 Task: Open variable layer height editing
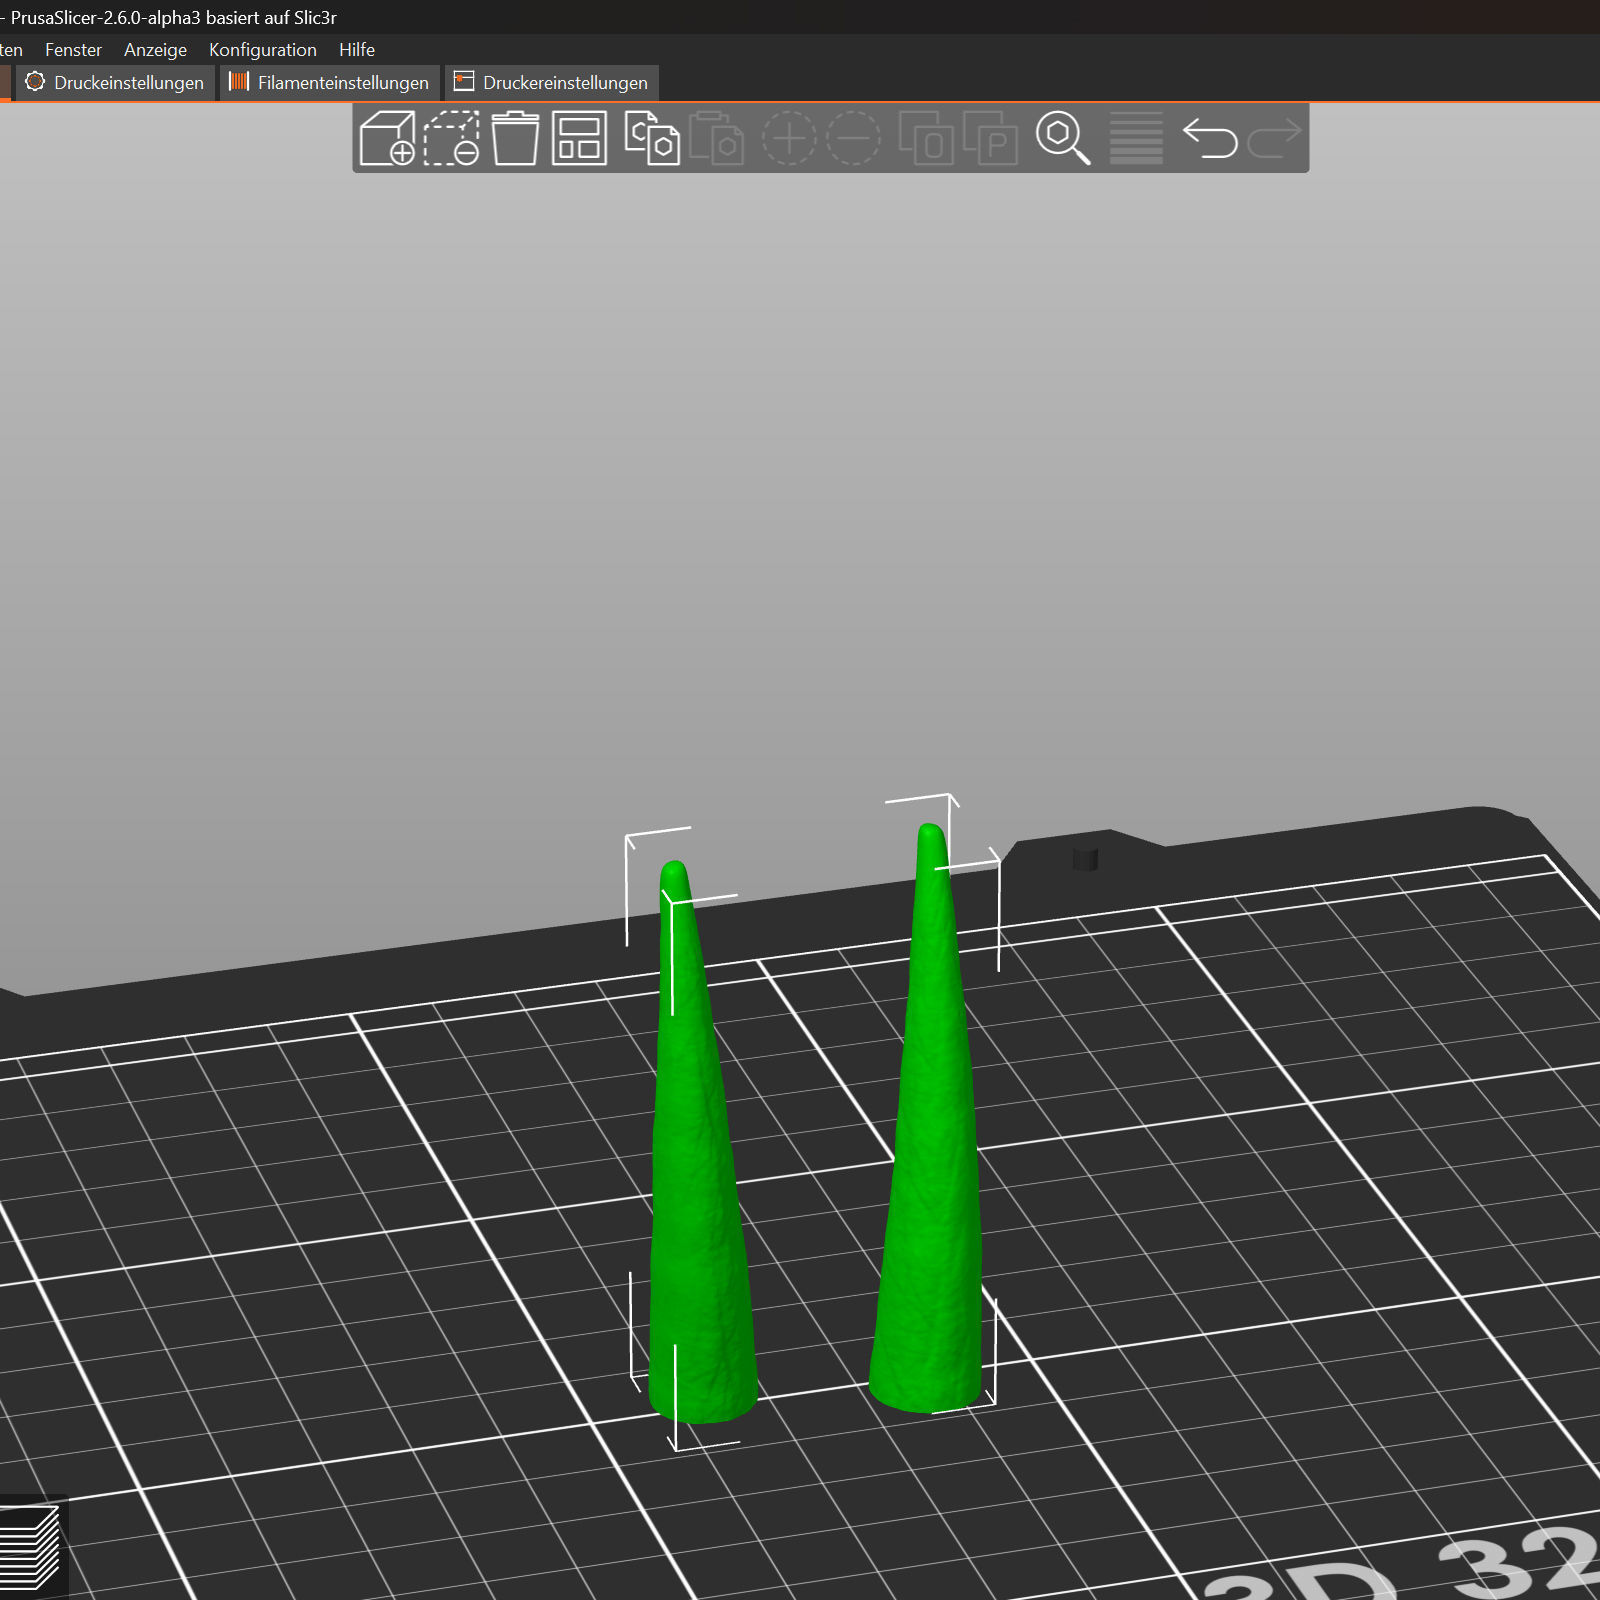pos(1136,138)
